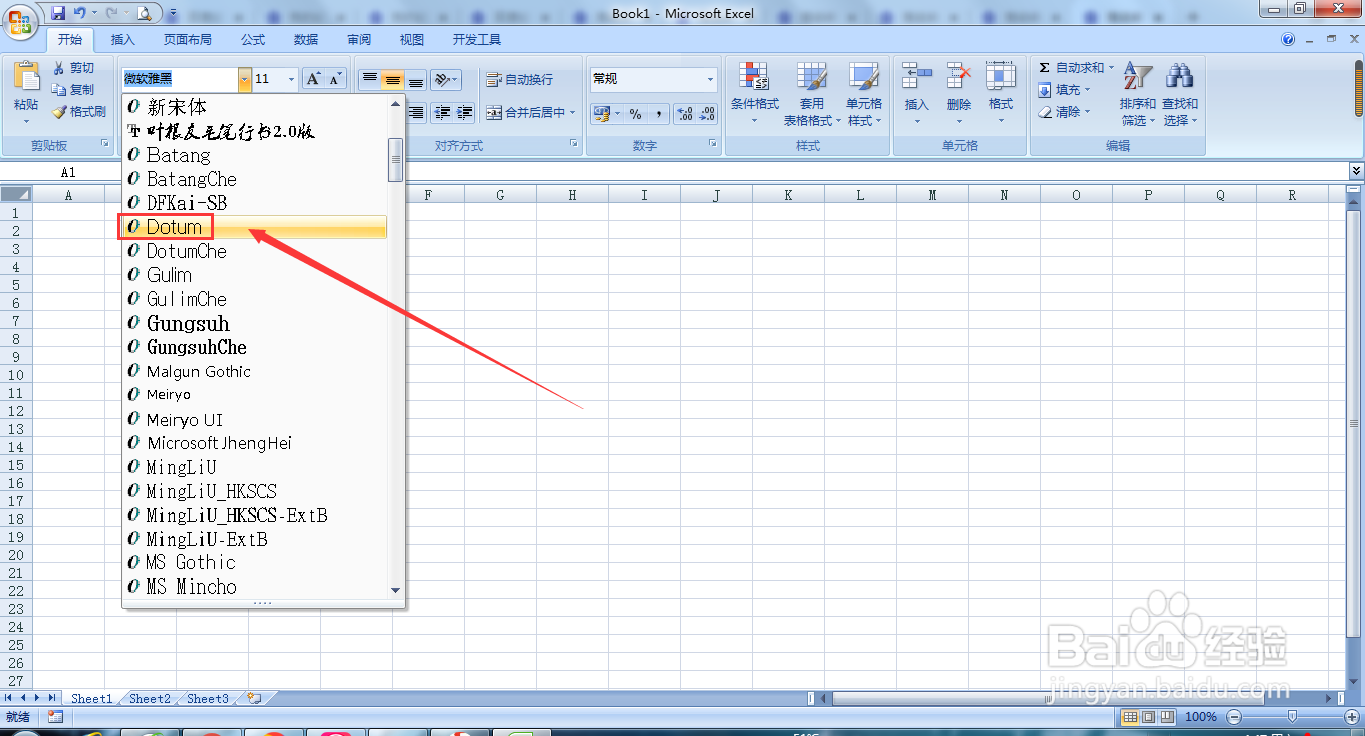Choose the Gulim font

[255, 275]
